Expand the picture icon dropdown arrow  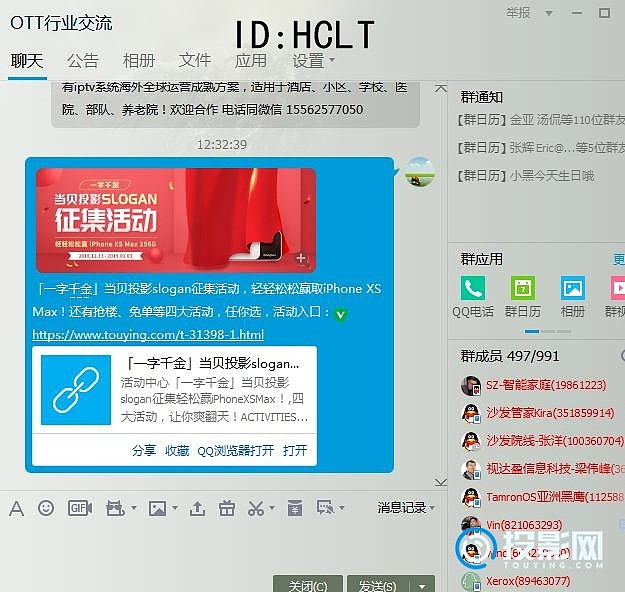click(x=175, y=508)
